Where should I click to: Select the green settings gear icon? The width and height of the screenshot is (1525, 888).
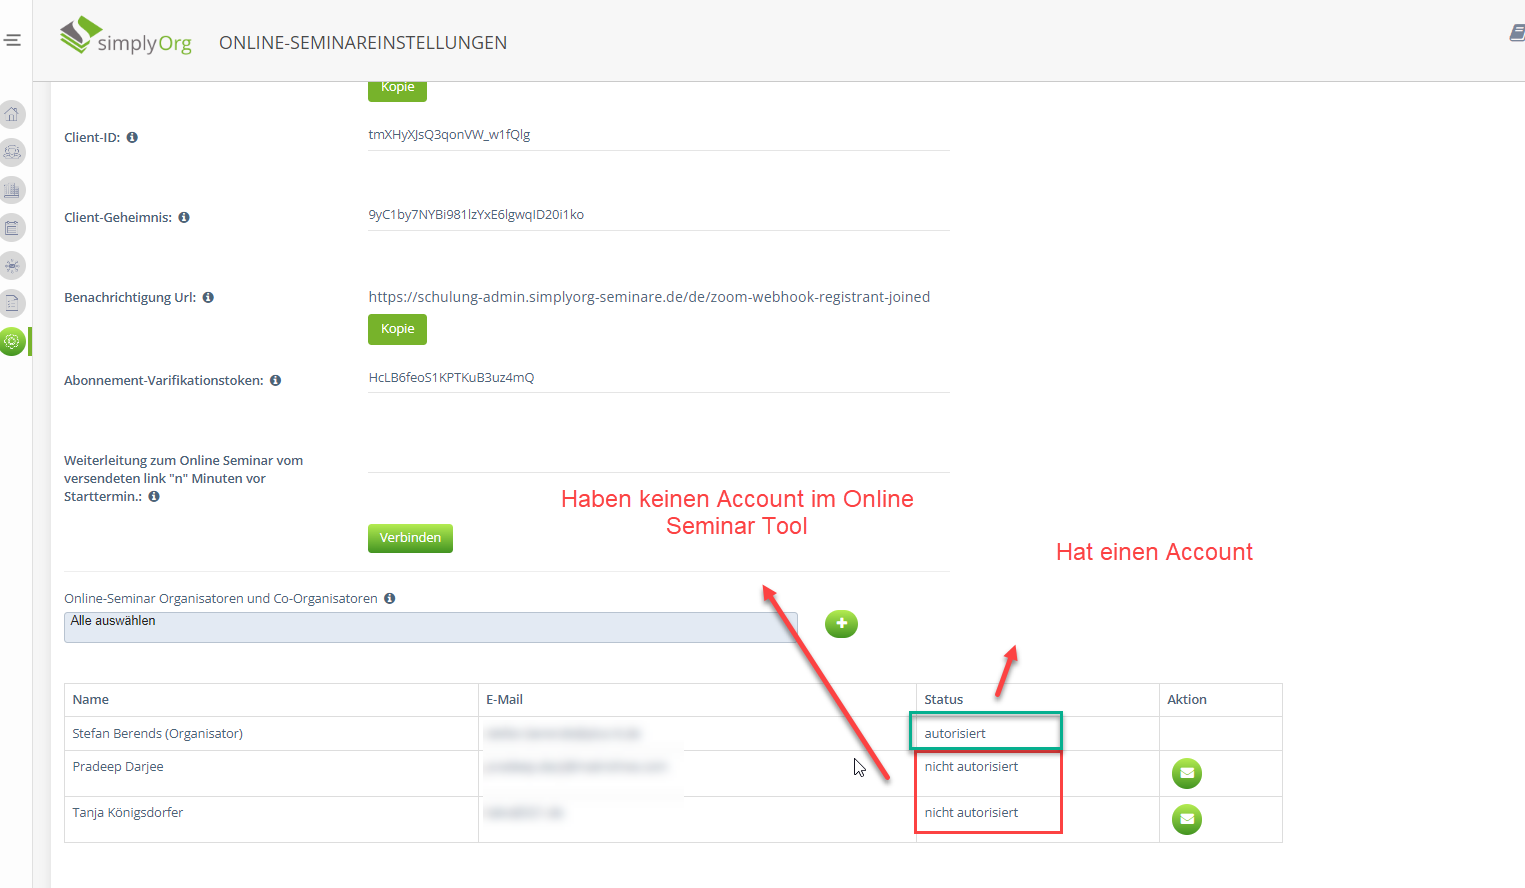(12, 341)
